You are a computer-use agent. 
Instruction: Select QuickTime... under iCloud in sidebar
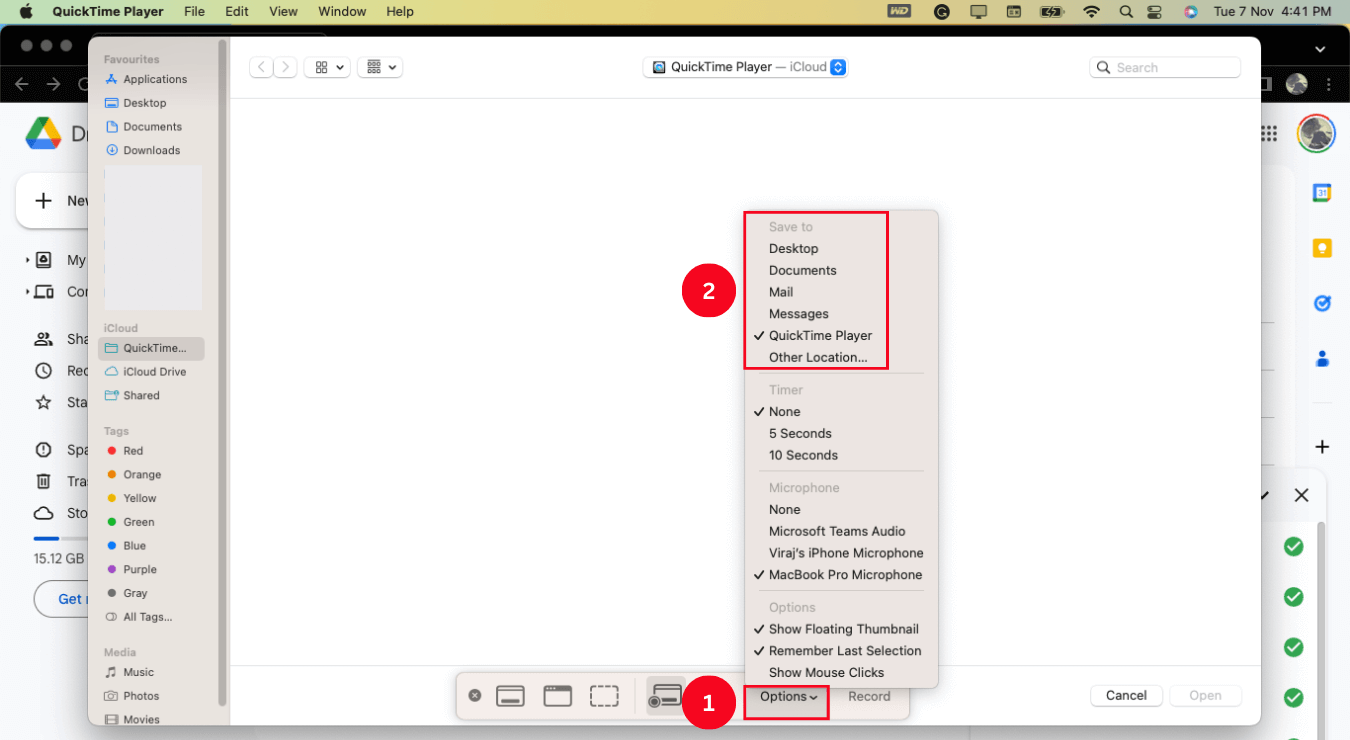pos(152,348)
